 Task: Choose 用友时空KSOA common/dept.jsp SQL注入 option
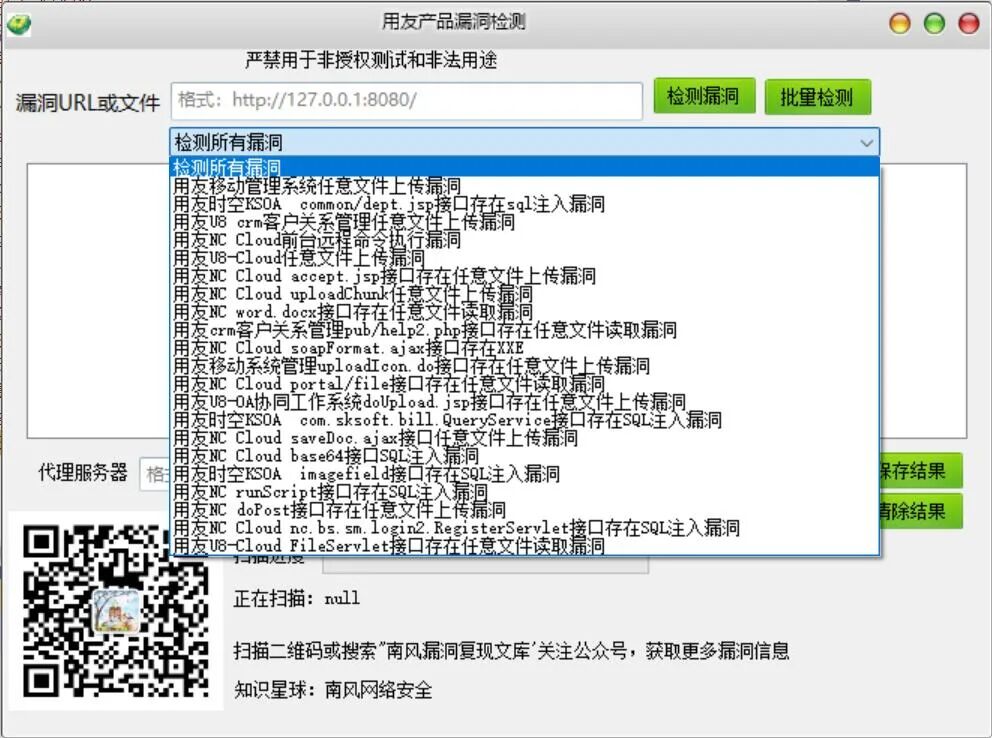pyautogui.click(x=524, y=204)
